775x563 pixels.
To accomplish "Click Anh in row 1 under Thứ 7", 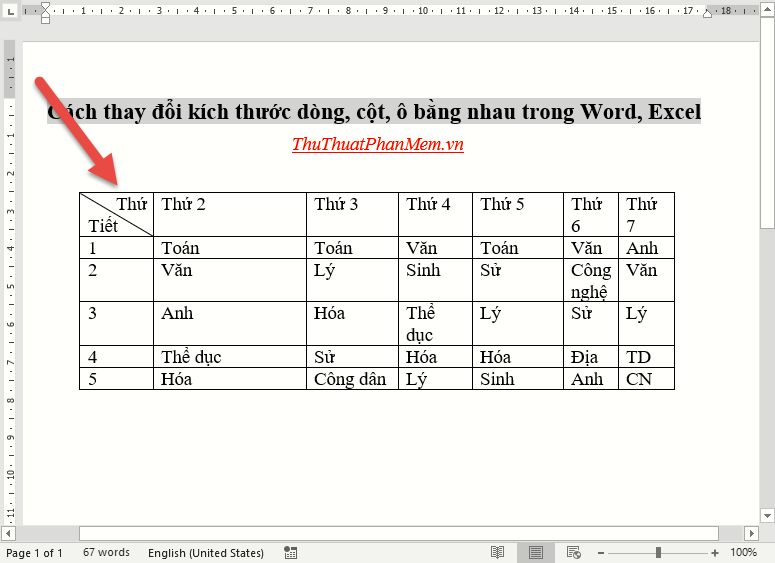I will [x=646, y=248].
